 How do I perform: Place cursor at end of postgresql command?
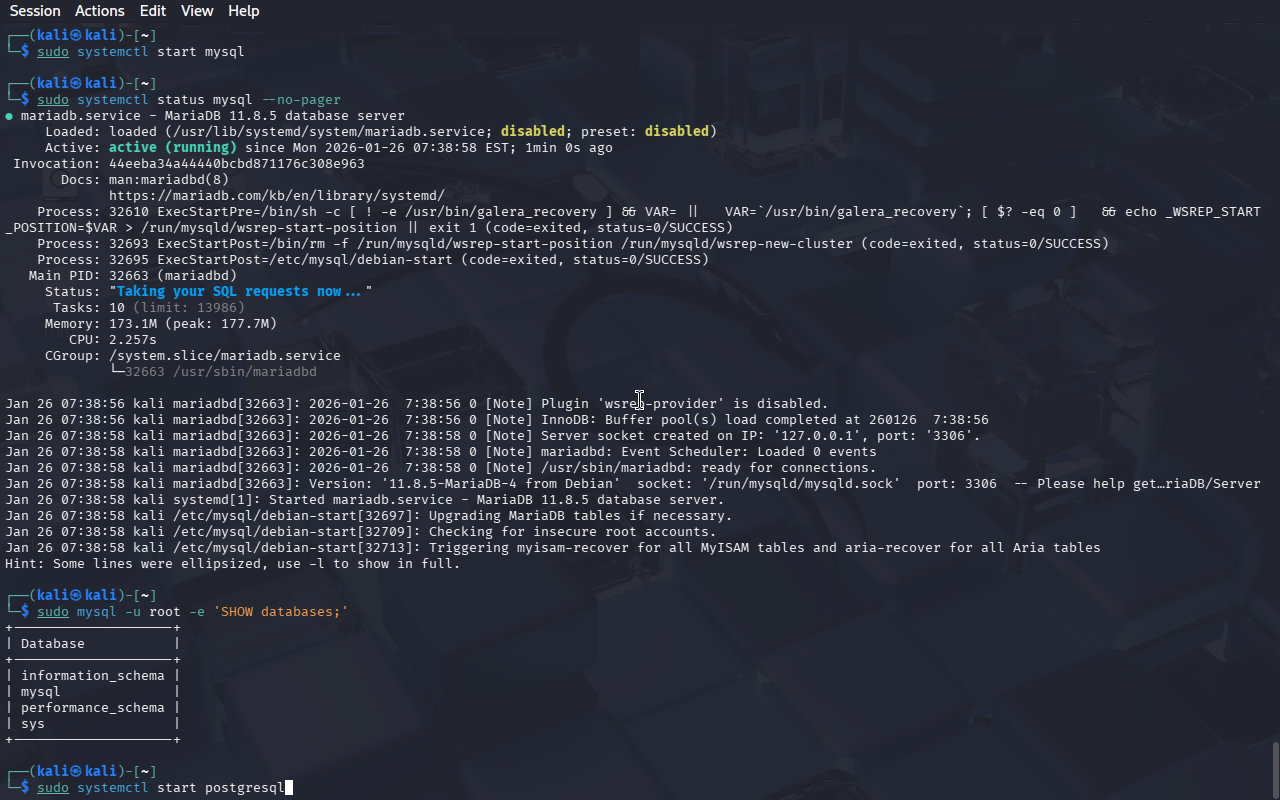click(x=288, y=788)
